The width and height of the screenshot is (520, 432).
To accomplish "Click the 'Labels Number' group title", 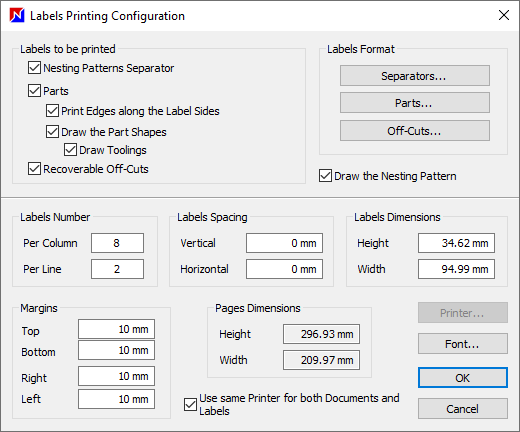I will coord(55,217).
